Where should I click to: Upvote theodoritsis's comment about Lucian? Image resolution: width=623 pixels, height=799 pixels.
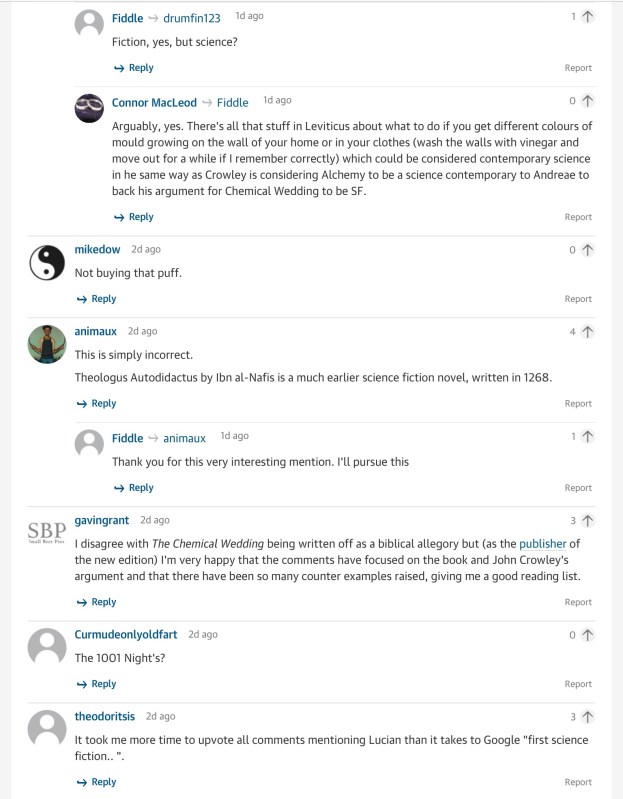(587, 717)
